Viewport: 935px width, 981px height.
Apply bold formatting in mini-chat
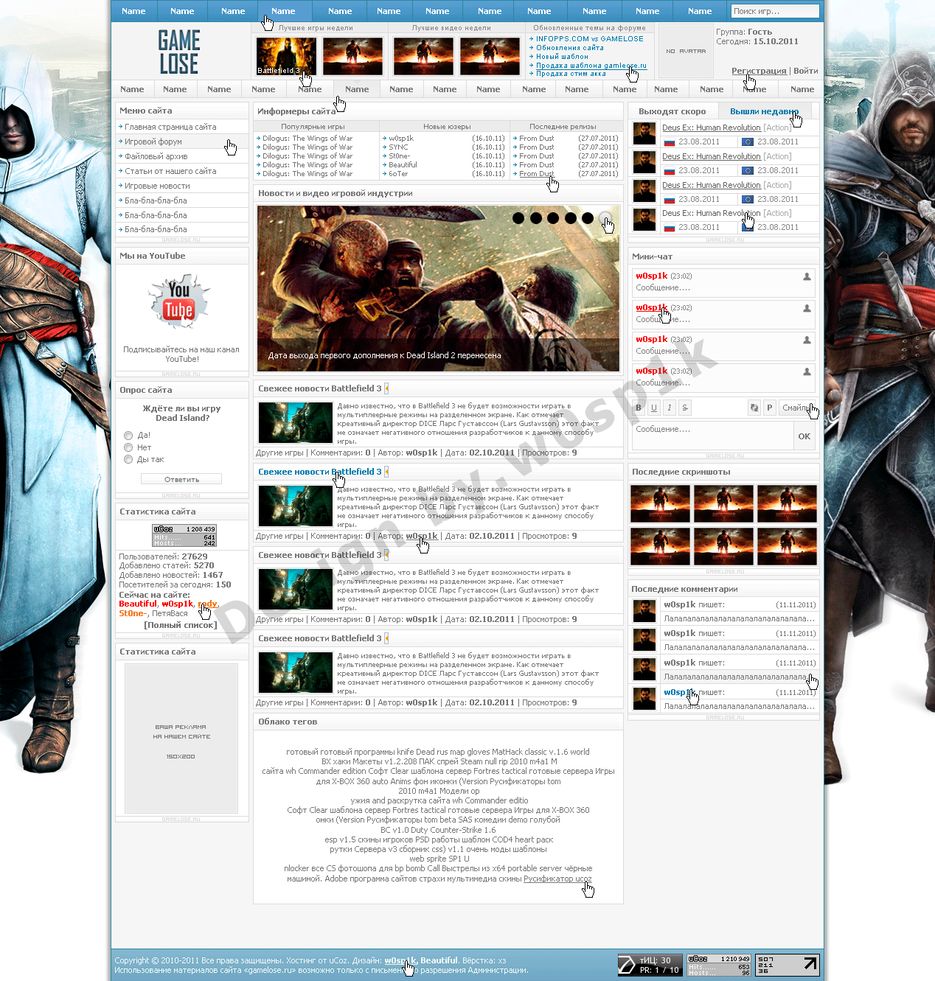[638, 408]
